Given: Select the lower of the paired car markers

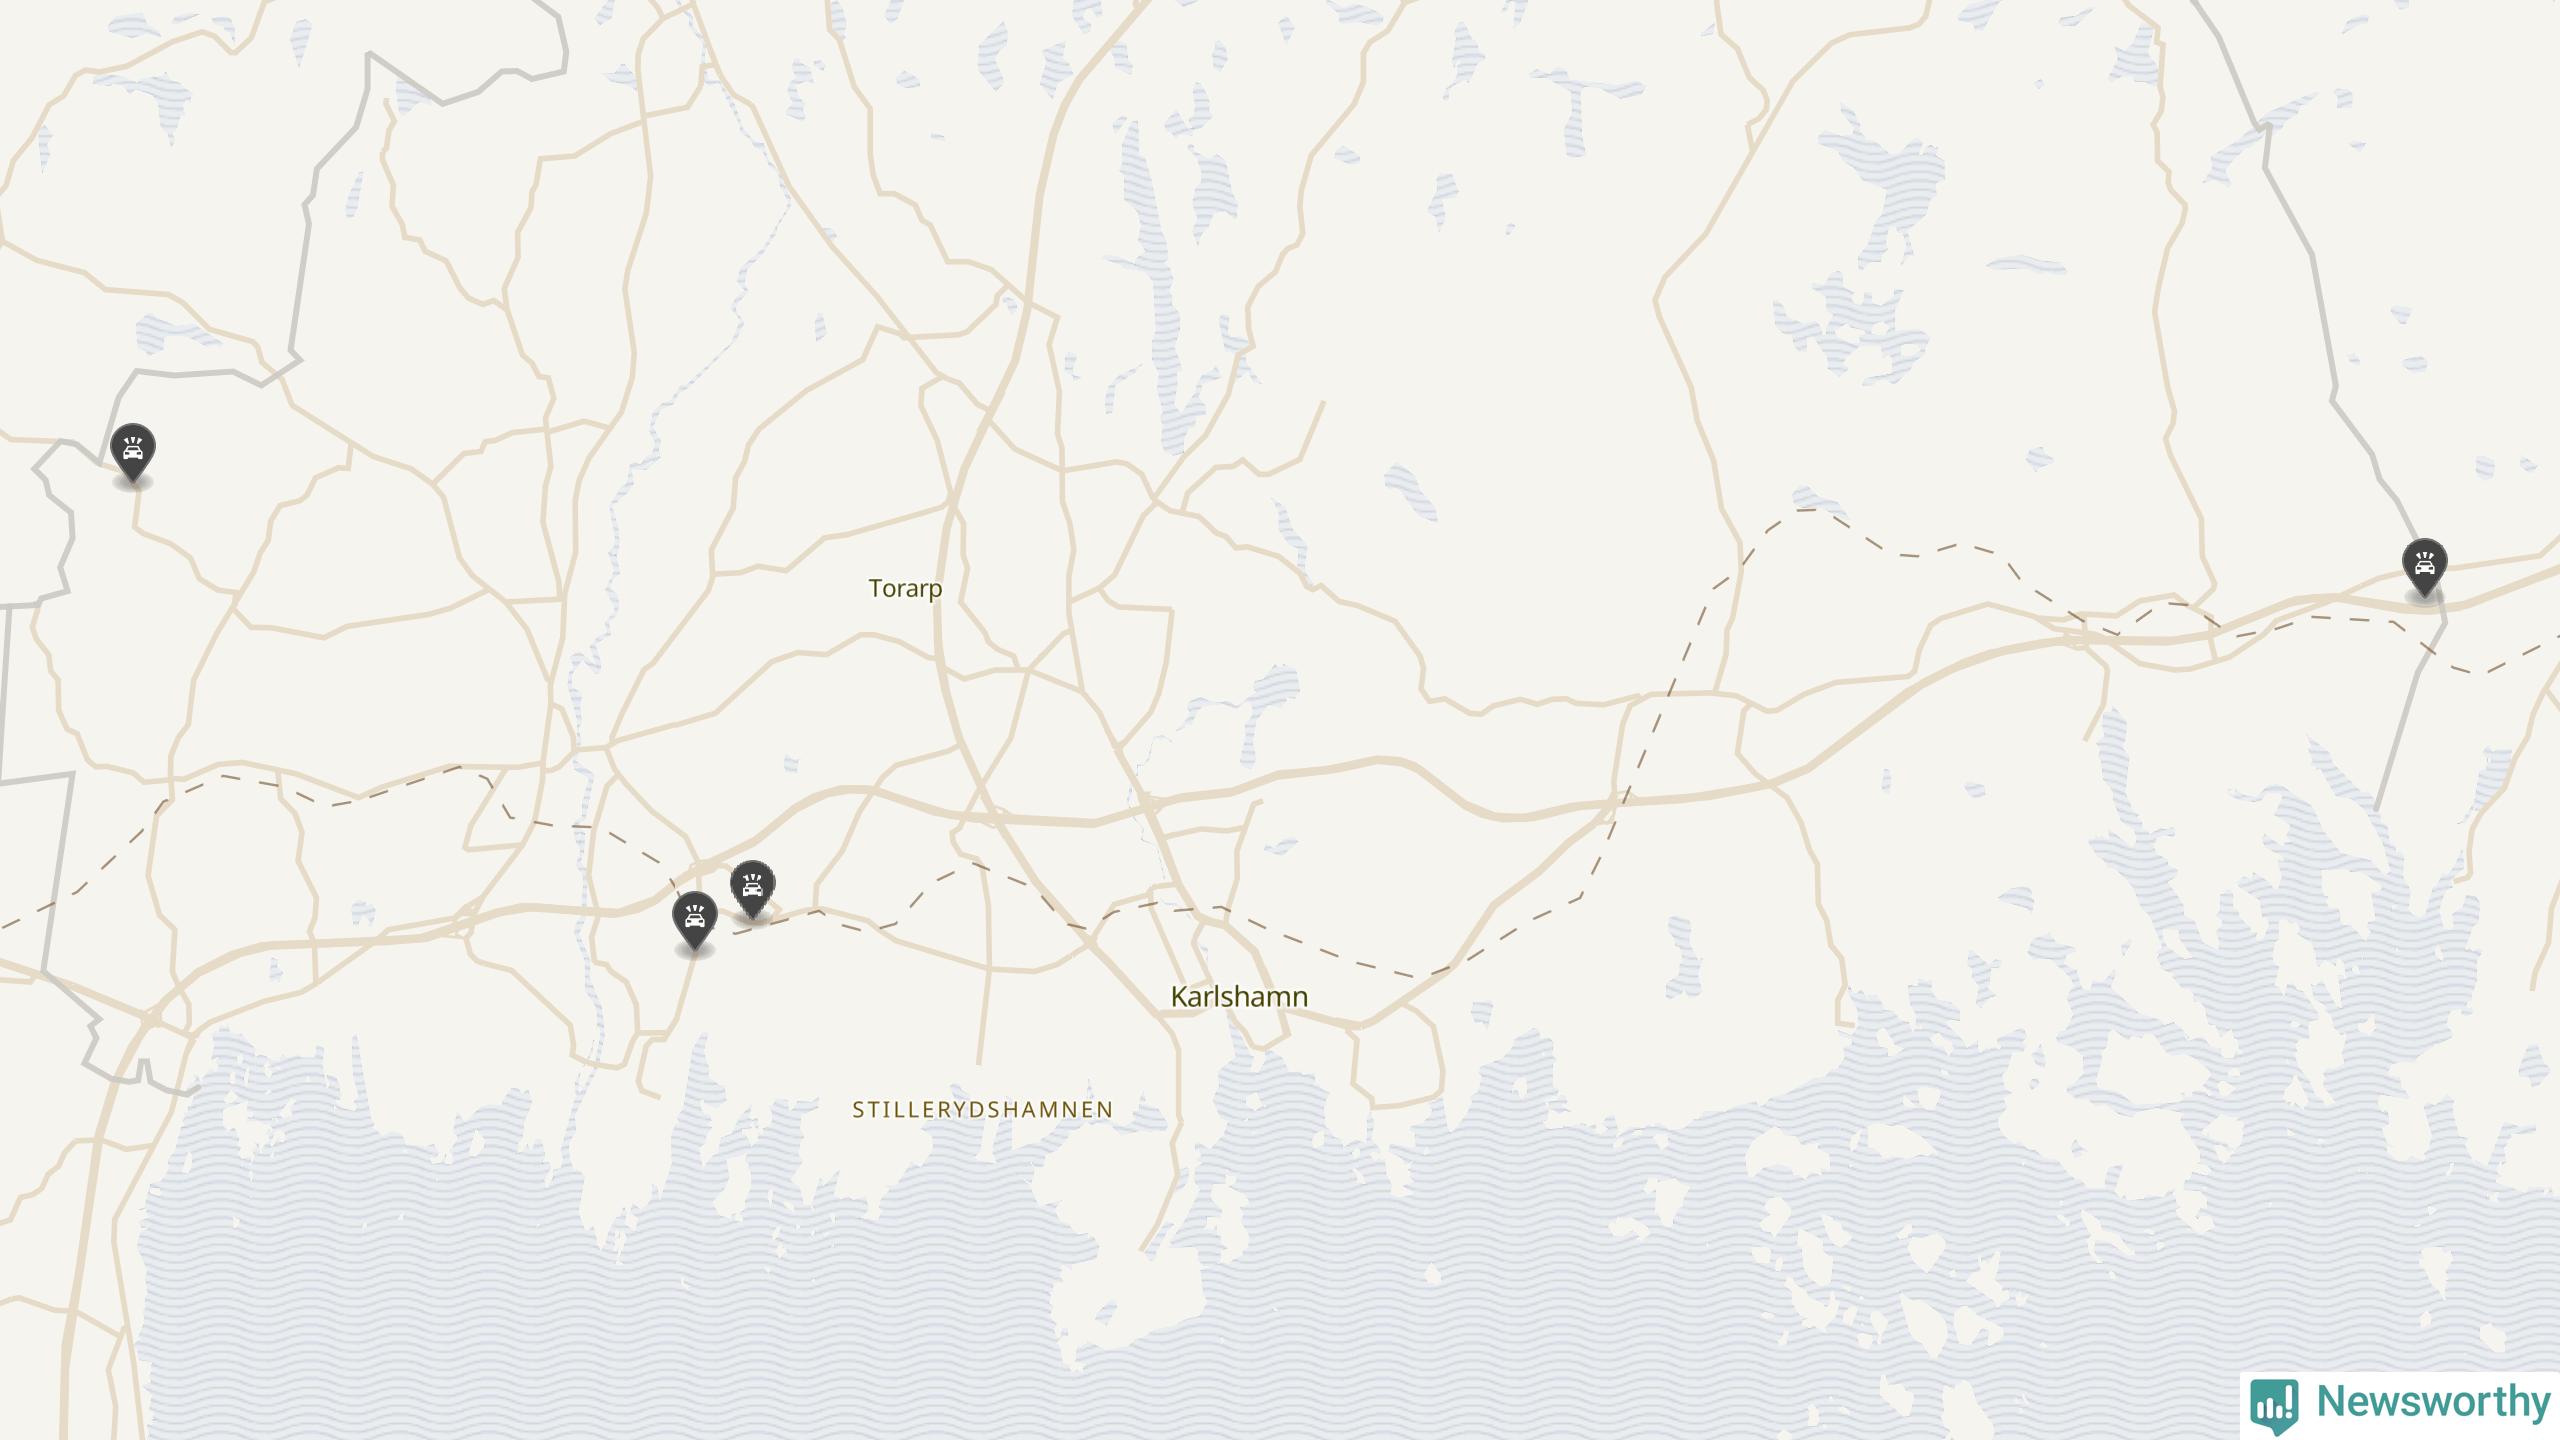Looking at the screenshot, I should click(x=695, y=921).
